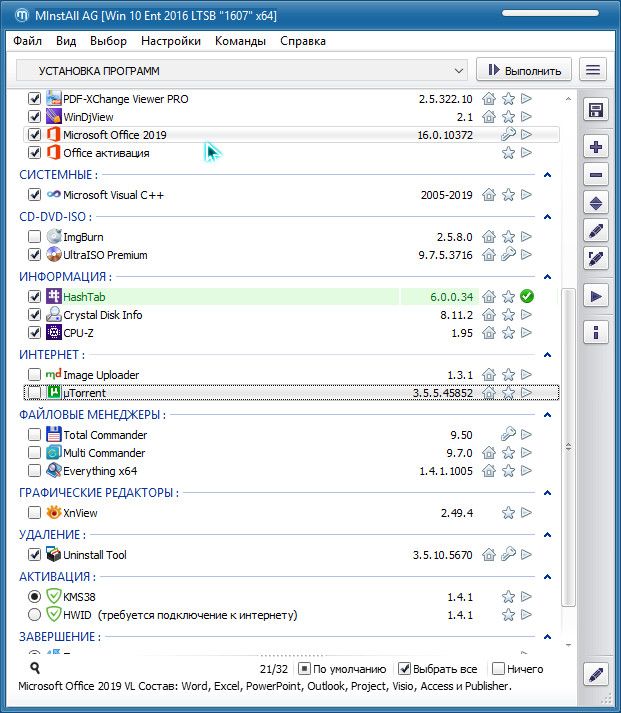Collapse the ИНТЕРНЕТ section
The height and width of the screenshot is (713, 621).
click(x=547, y=355)
